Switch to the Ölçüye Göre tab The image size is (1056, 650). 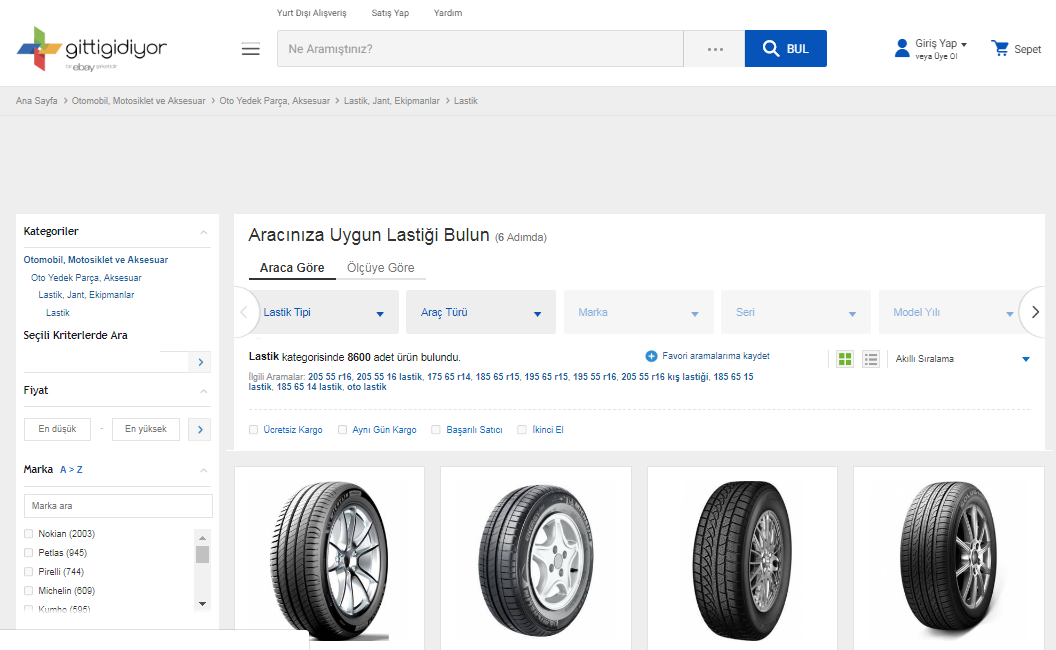(x=380, y=268)
